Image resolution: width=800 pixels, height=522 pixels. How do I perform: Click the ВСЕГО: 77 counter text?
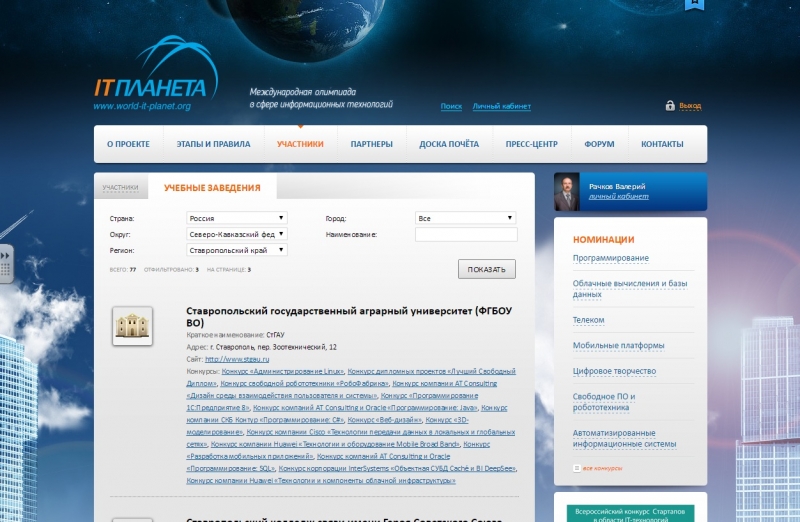pyautogui.click(x=122, y=270)
